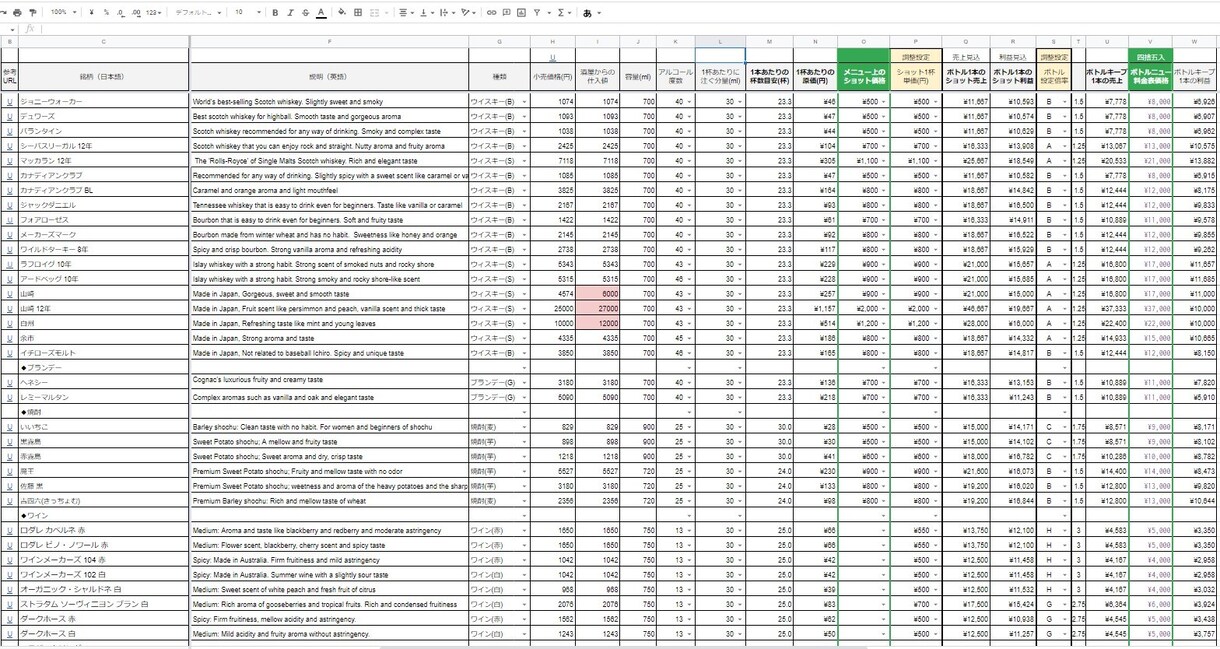Select column V header
The image size is (1220, 649).
1149,41
